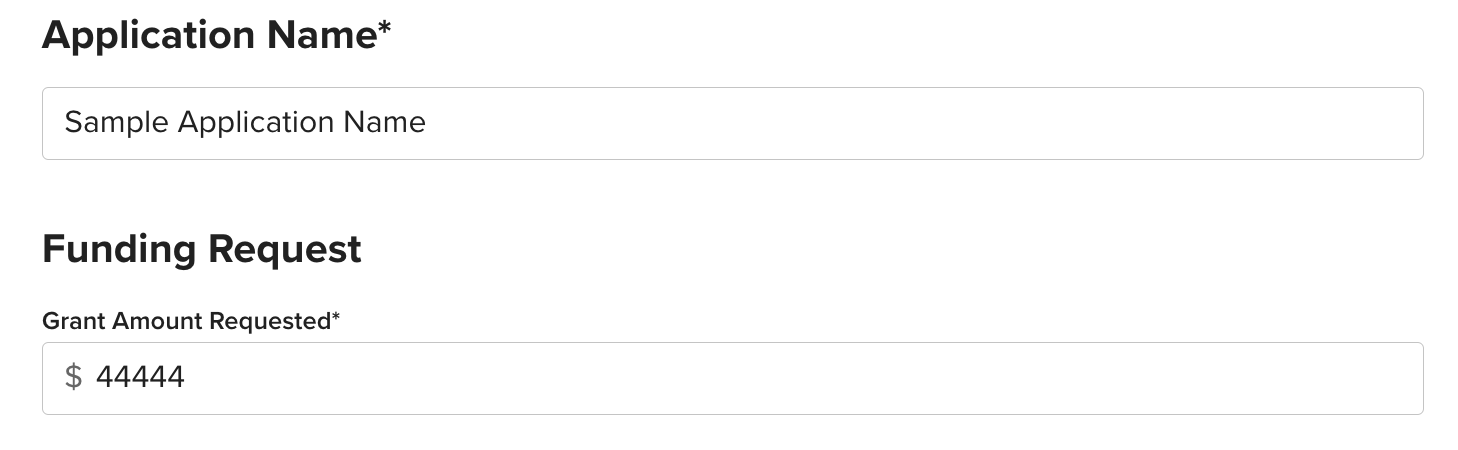This screenshot has height=450, width=1458.
Task: Click the "Grant Amount Requested" field label
Action: tap(186, 321)
